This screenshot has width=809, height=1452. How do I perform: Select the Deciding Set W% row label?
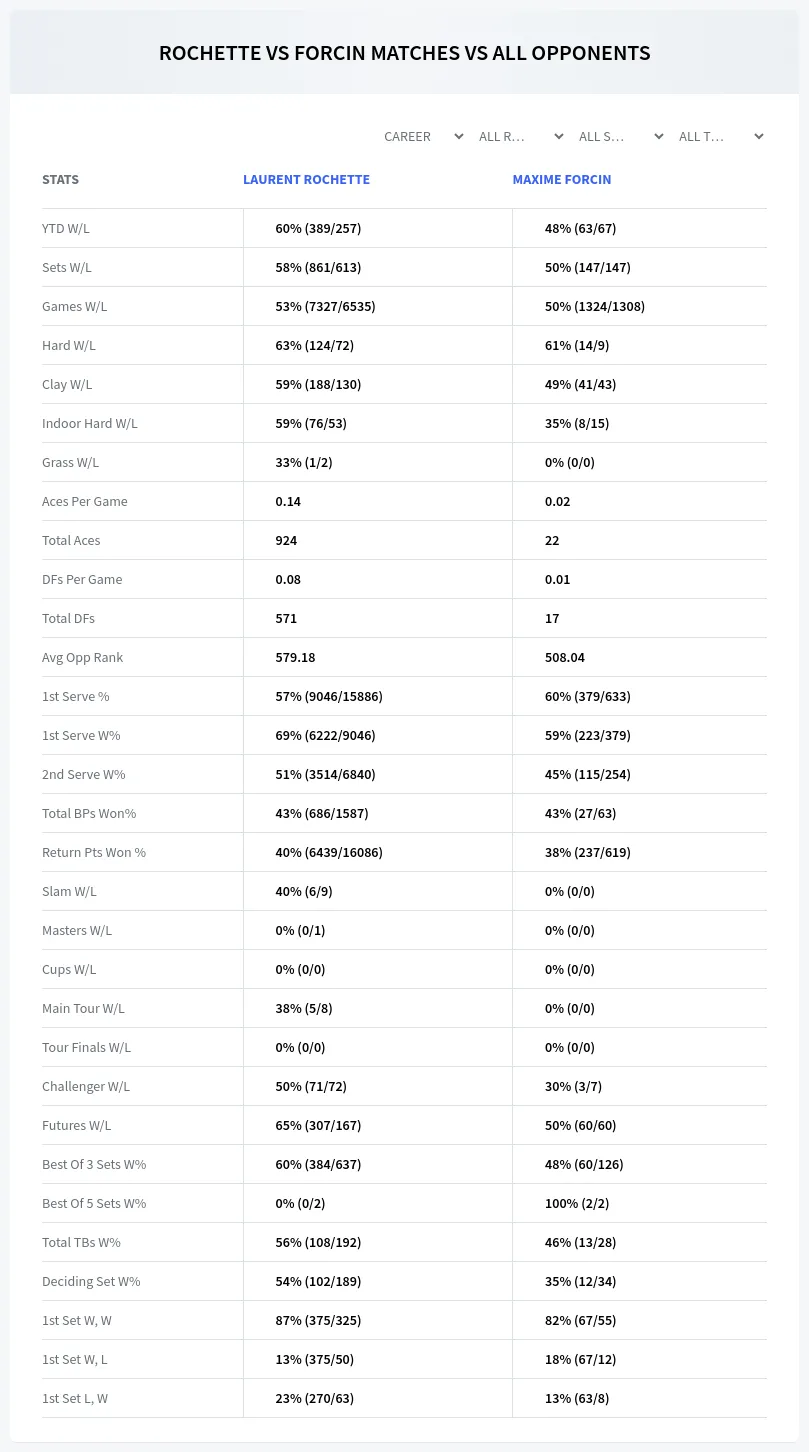coord(91,1281)
